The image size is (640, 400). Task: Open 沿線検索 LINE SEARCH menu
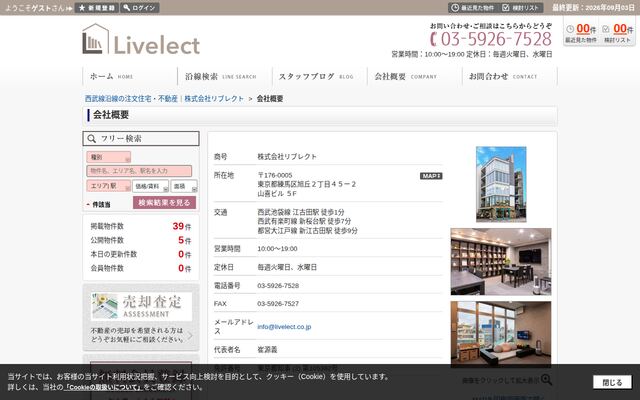pos(225,76)
